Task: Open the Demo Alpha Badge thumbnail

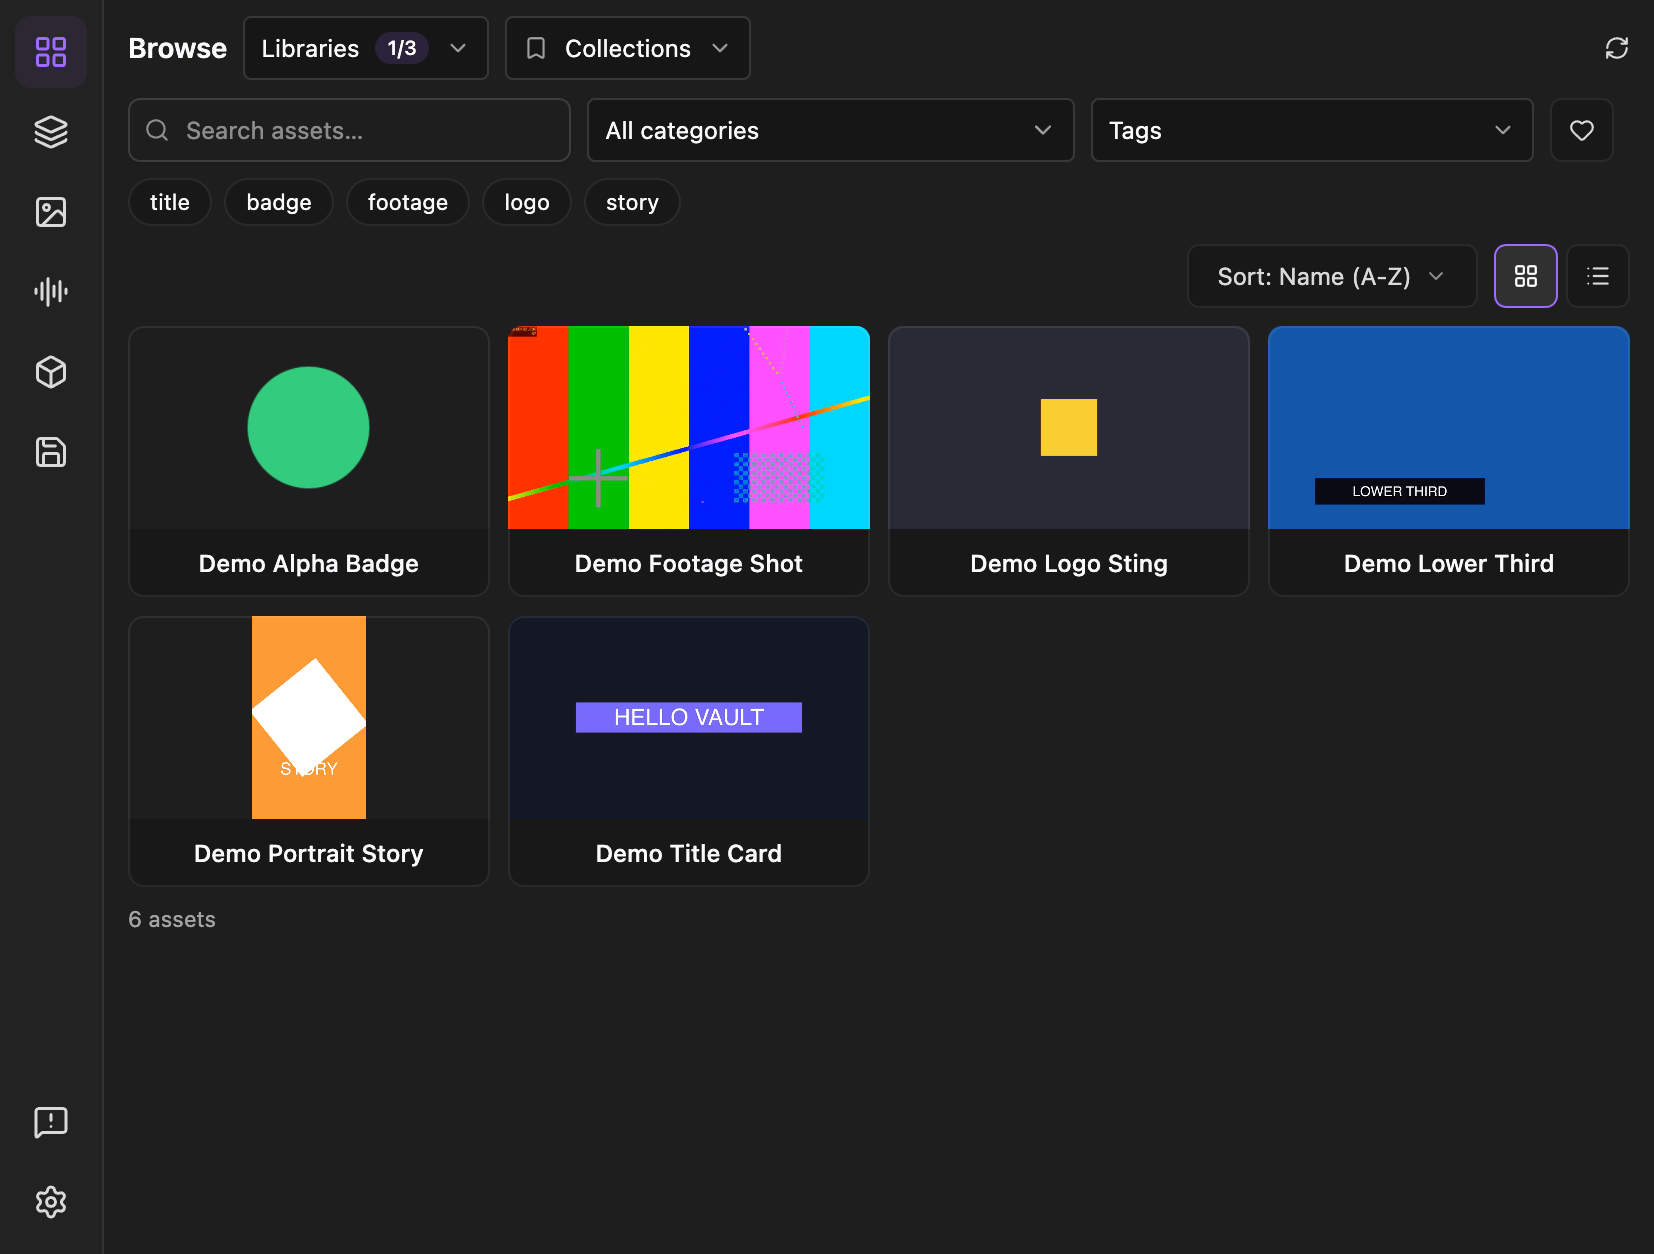Action: pyautogui.click(x=309, y=428)
